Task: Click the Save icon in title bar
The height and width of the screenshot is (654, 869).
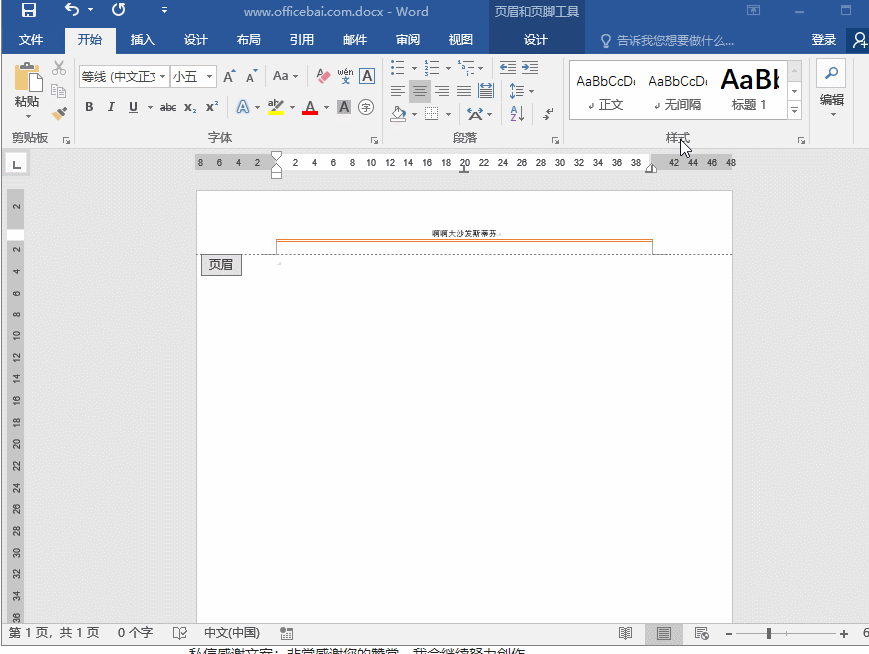Action: (x=29, y=10)
